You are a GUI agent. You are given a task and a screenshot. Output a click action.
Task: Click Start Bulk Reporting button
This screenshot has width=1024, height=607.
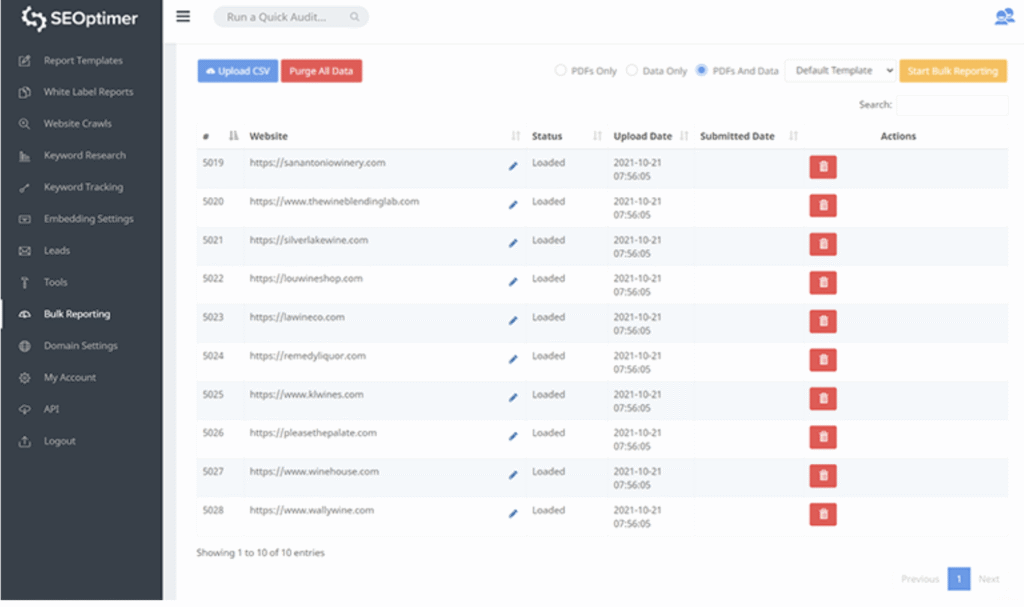coord(953,71)
